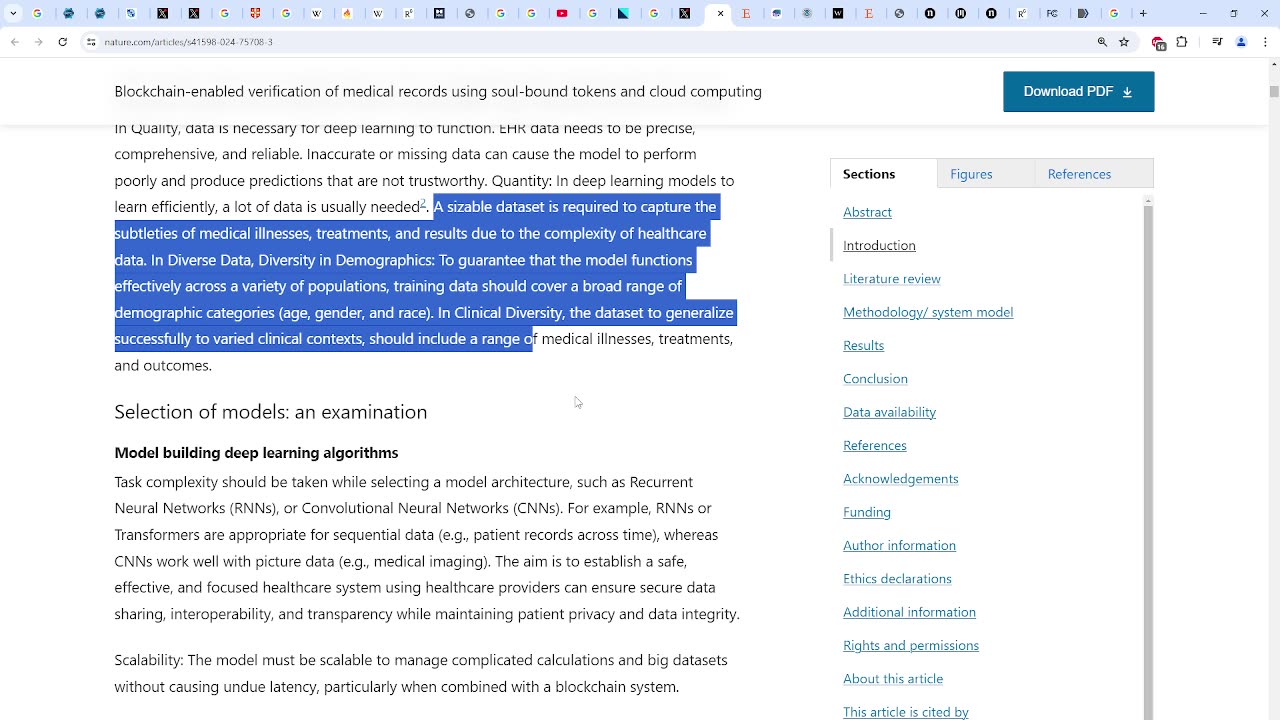Go to References in the sections list
1280x720 pixels.
point(874,445)
